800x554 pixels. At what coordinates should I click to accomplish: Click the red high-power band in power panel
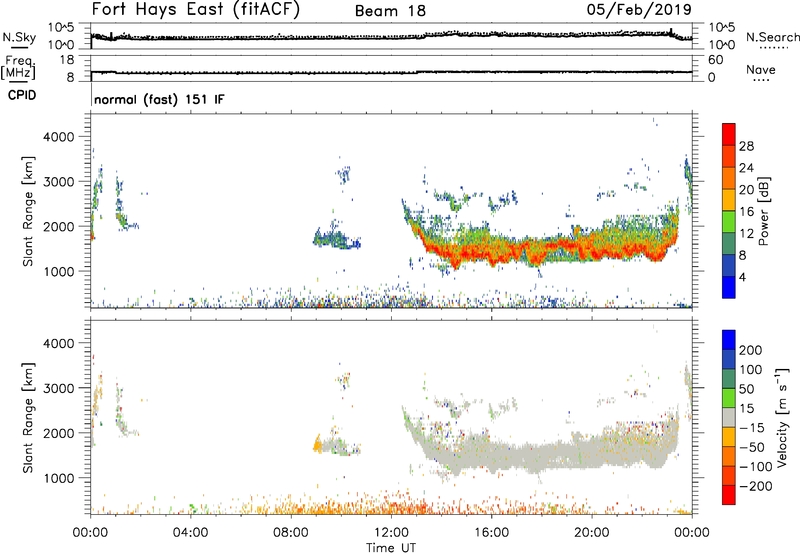point(541,250)
